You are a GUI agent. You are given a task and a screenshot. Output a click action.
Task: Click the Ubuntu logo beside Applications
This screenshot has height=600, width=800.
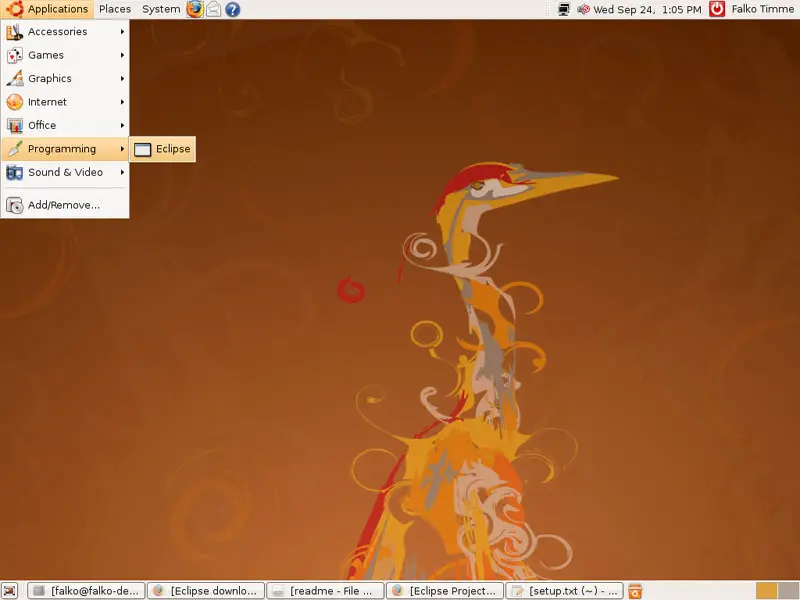14,9
